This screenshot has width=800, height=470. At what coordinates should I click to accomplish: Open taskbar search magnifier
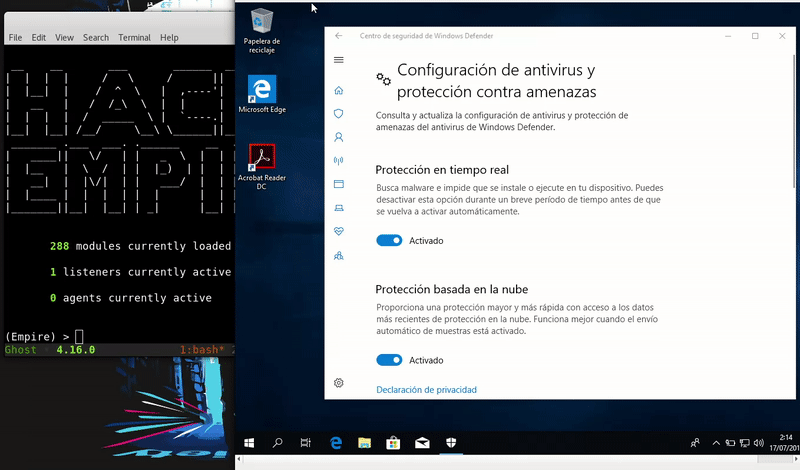click(278, 443)
